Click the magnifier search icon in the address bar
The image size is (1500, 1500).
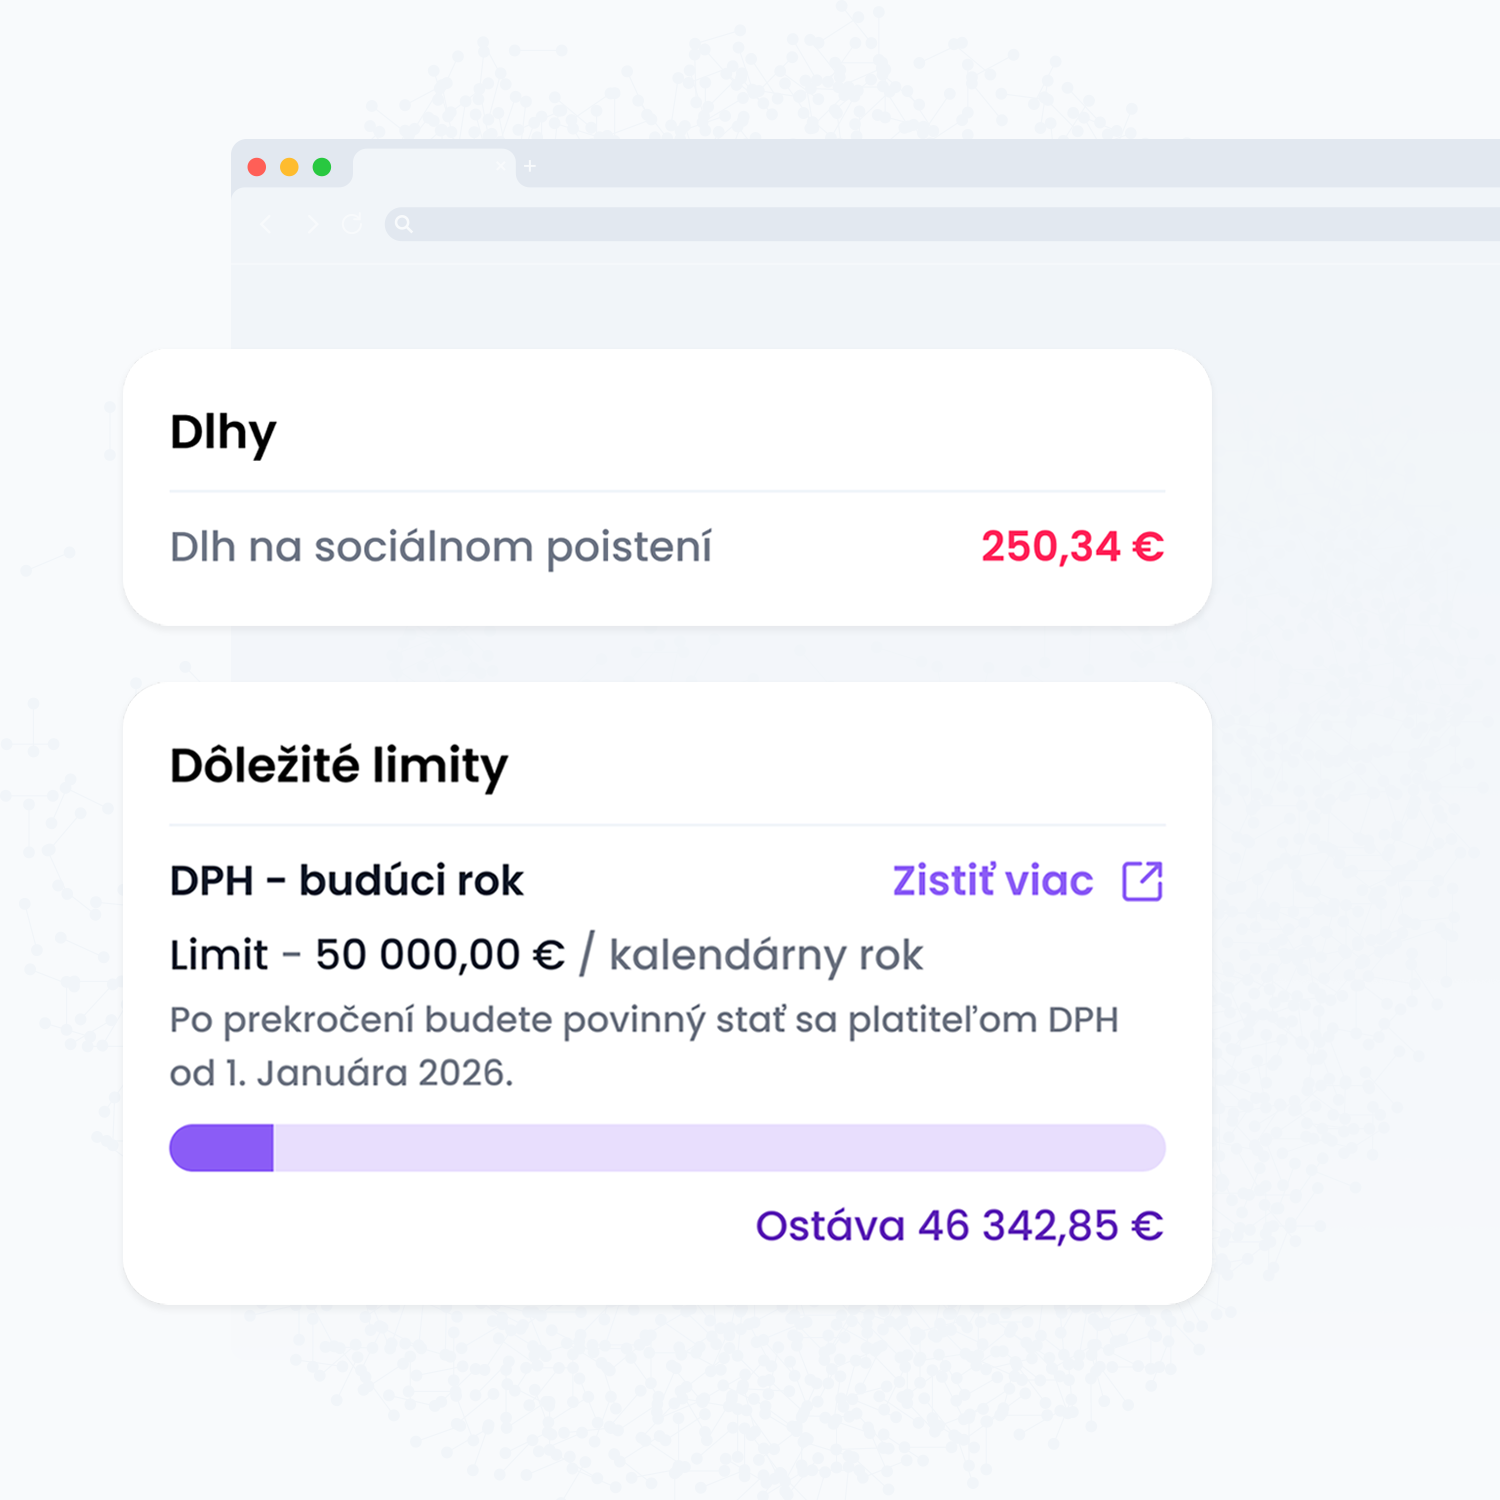[x=404, y=224]
